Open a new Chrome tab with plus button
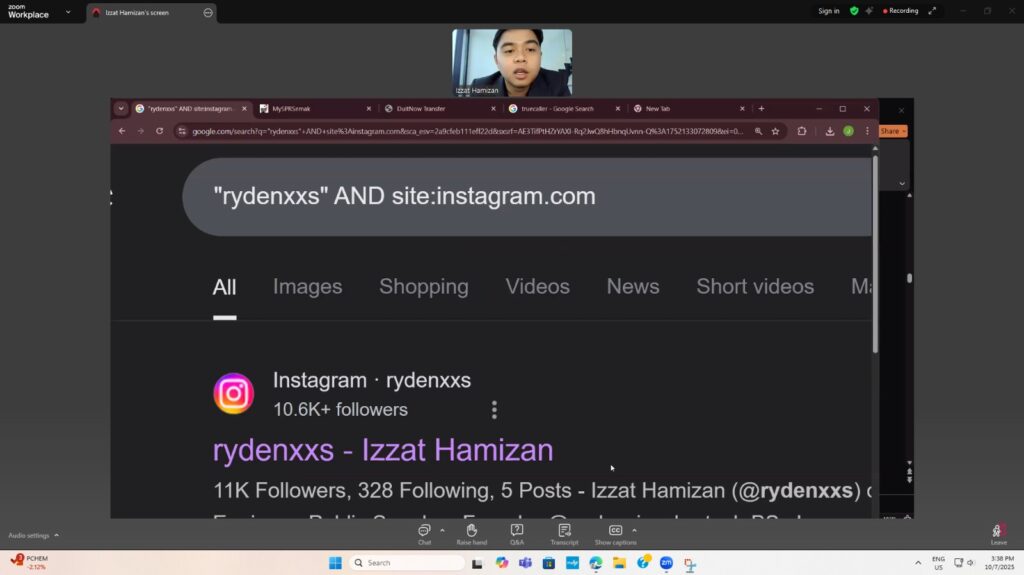1024x575 pixels. [761, 108]
